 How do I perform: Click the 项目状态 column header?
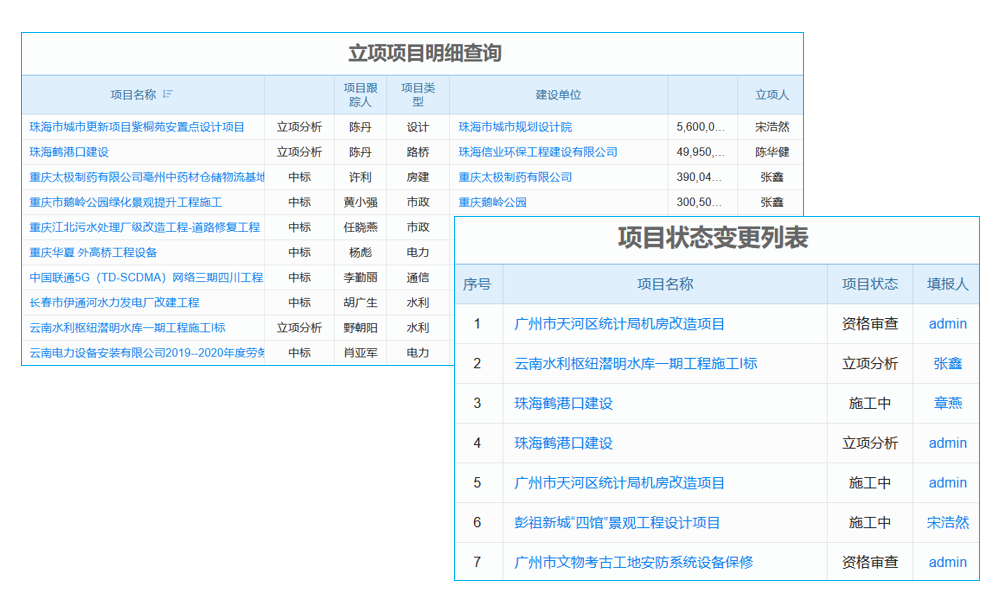(869, 284)
